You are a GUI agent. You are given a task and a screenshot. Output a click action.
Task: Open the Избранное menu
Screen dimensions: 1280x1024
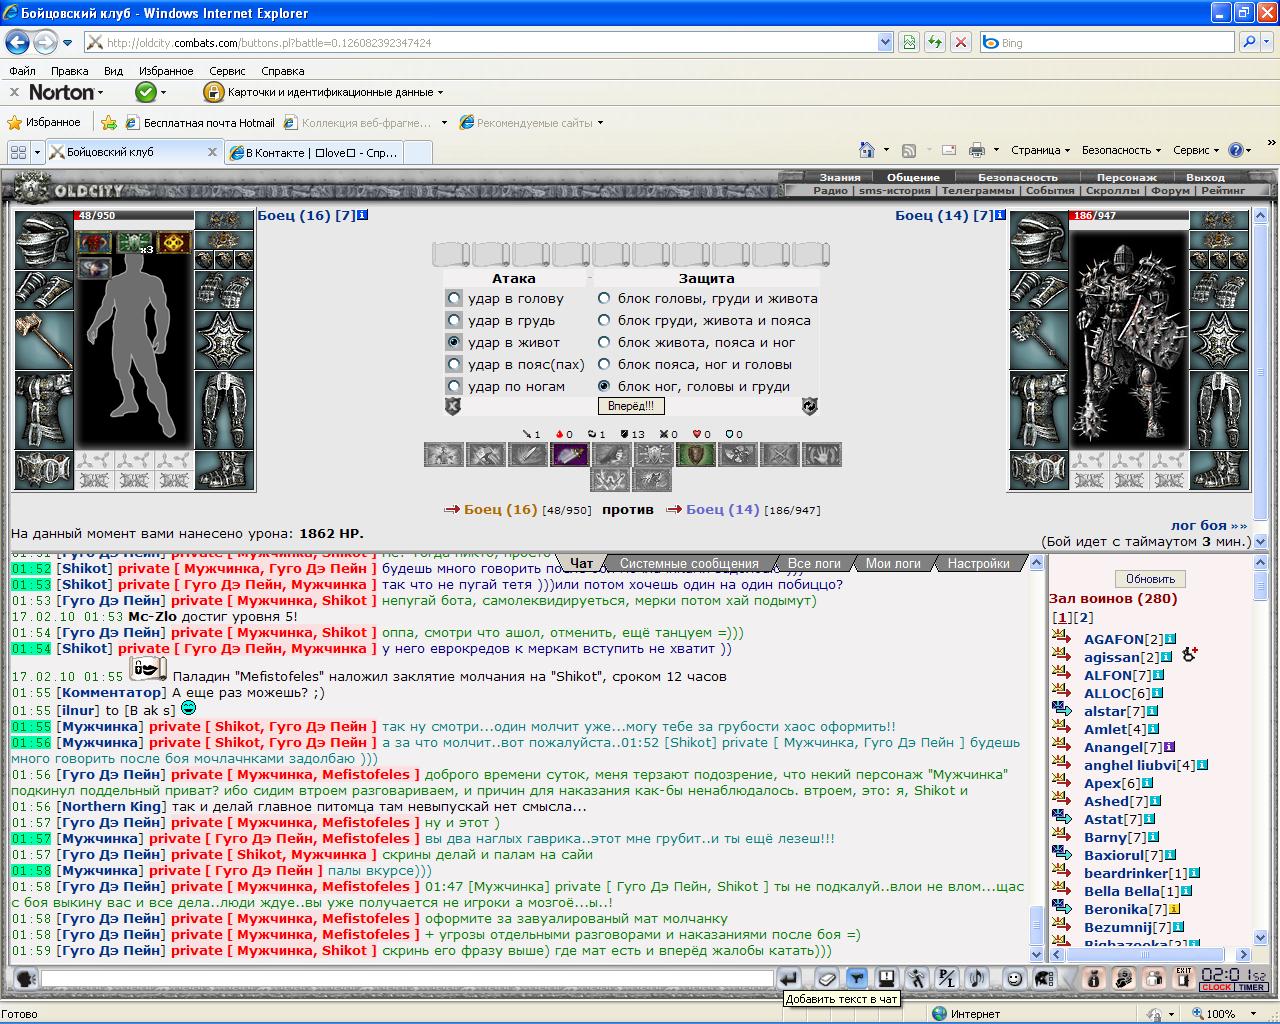166,71
